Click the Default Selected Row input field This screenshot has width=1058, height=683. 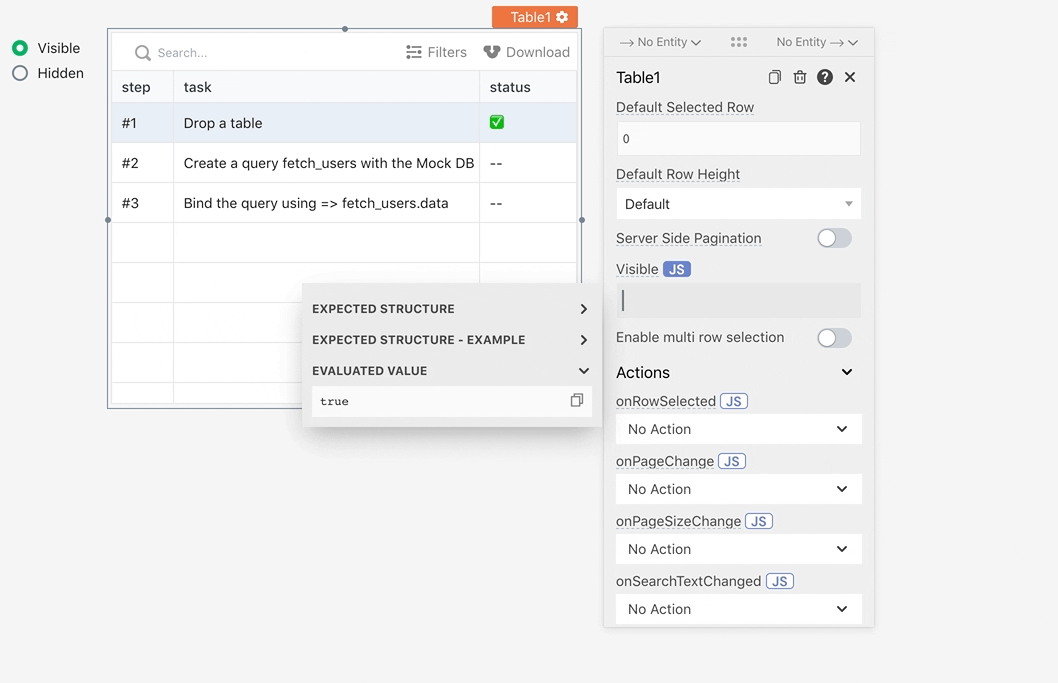click(x=738, y=138)
